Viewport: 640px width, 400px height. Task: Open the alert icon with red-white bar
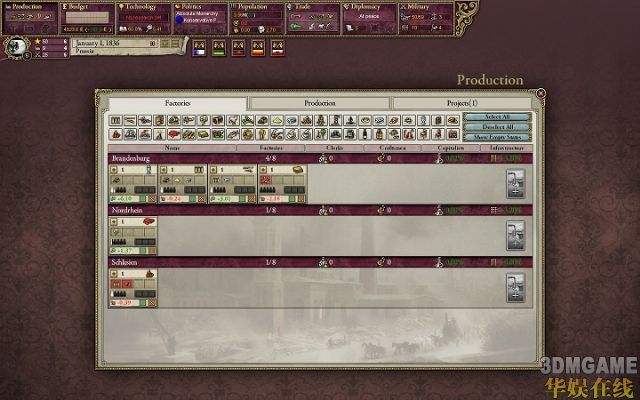278,48
